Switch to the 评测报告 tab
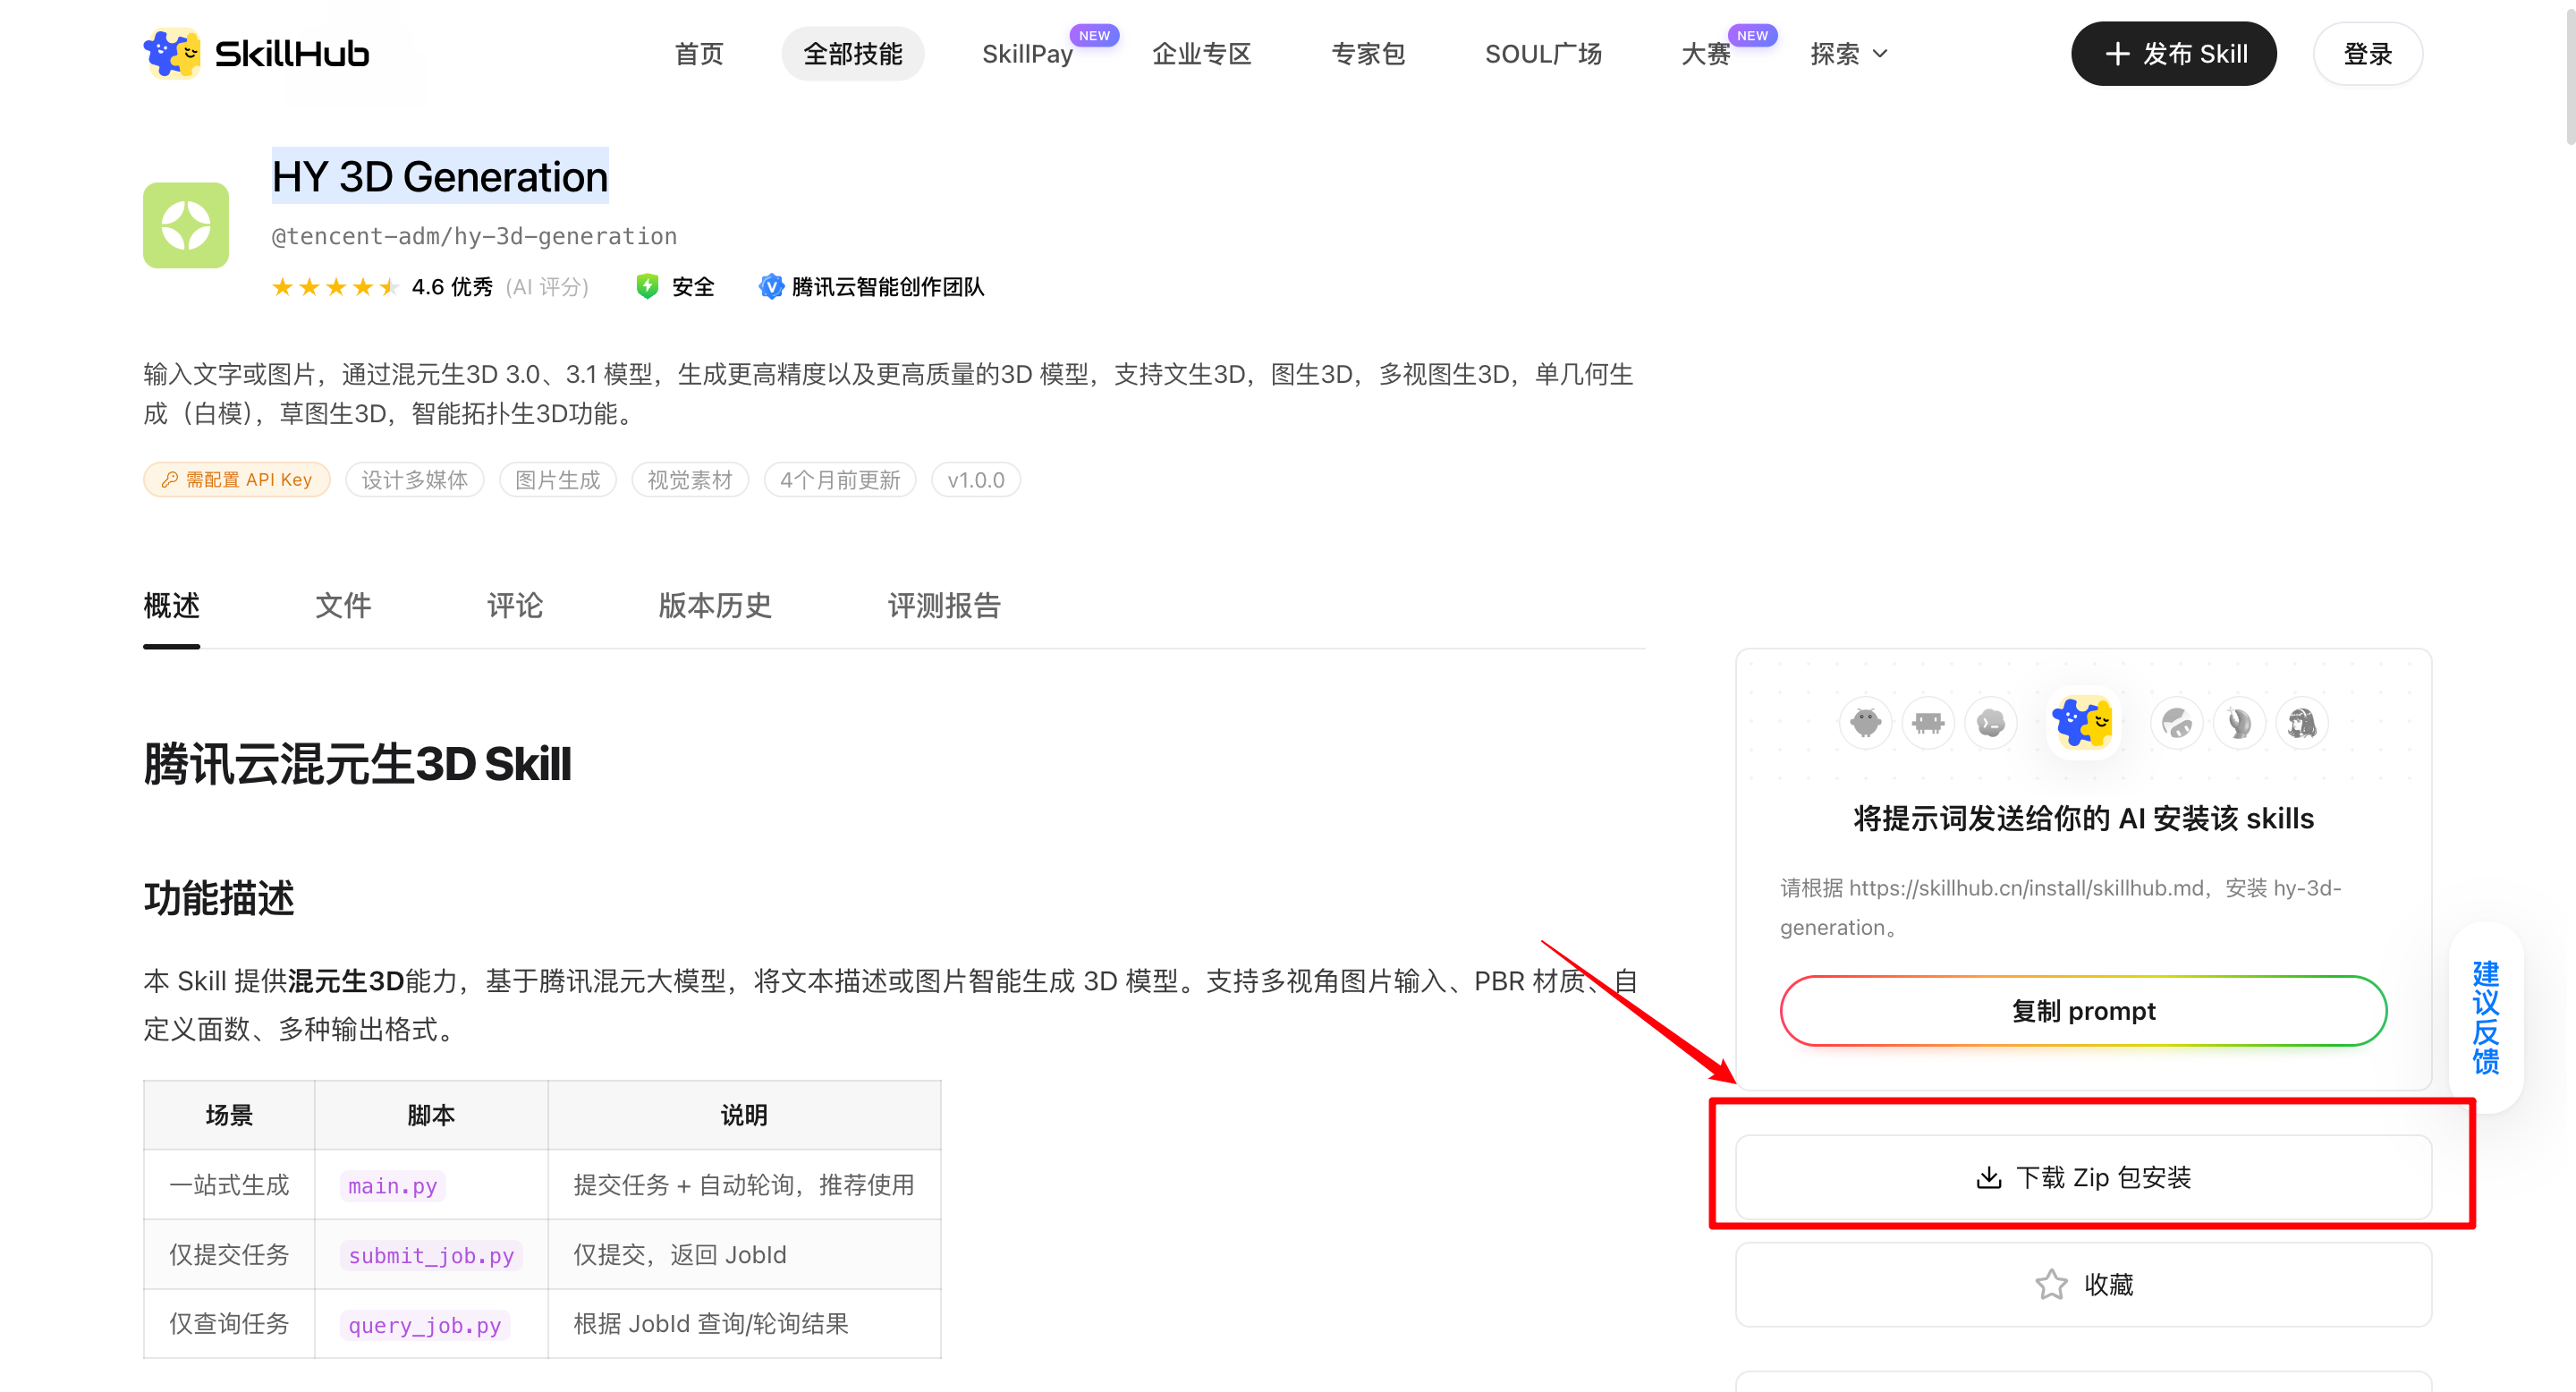The width and height of the screenshot is (2576, 1392). 944,606
